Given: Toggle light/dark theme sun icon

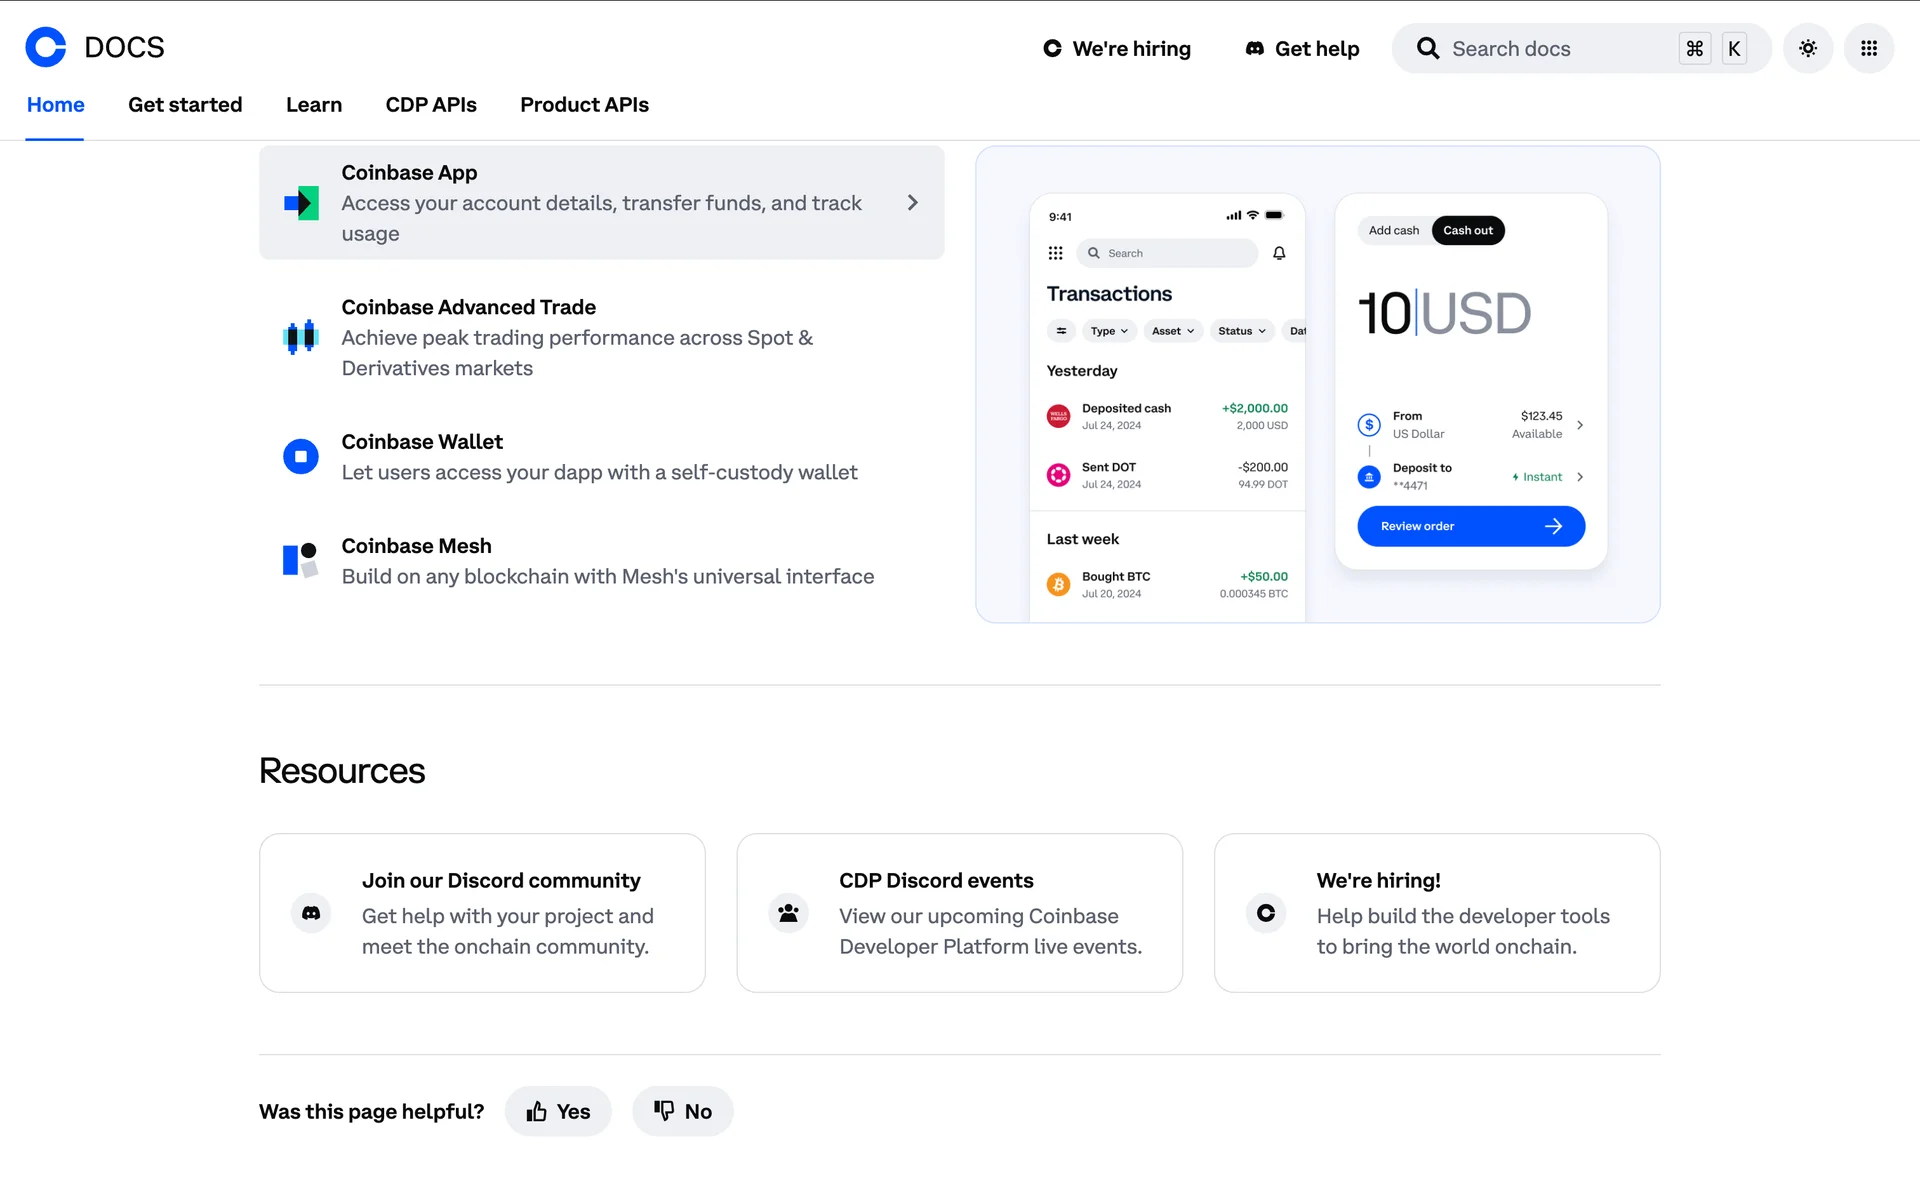Looking at the screenshot, I should click(x=1807, y=48).
